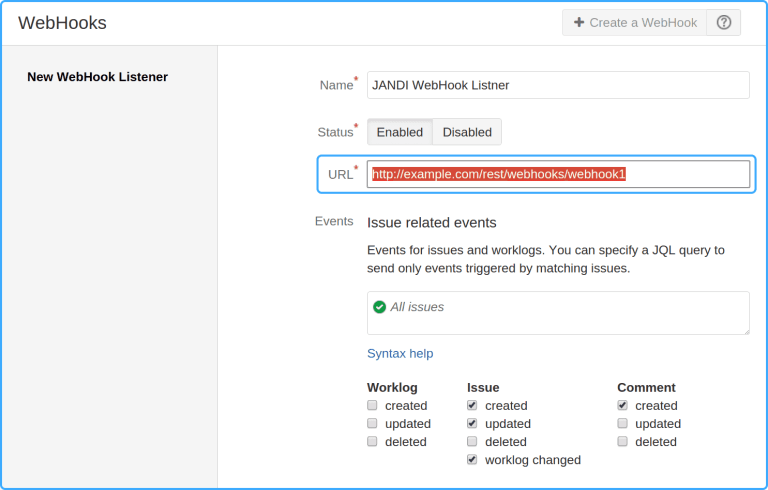Uncheck Issue worklog changed checkbox

[472, 460]
